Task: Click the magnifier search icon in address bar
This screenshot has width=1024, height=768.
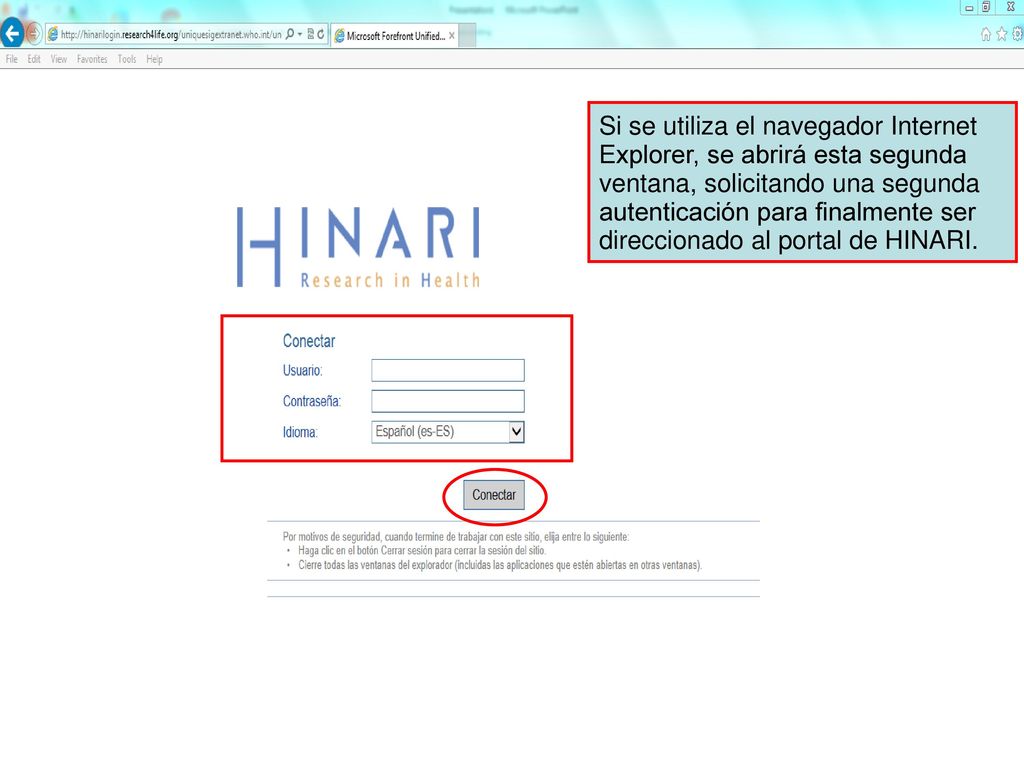Action: click(289, 34)
